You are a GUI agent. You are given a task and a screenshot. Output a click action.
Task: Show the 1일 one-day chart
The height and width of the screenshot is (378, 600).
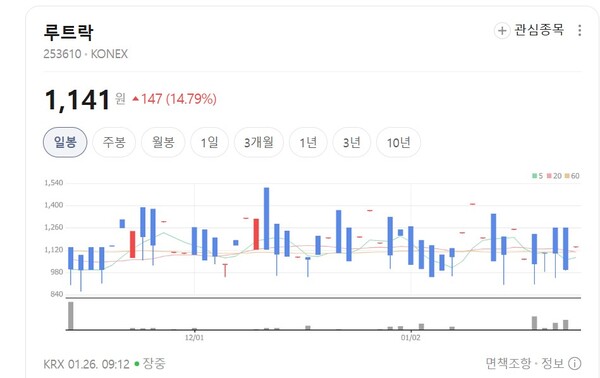tap(210, 142)
